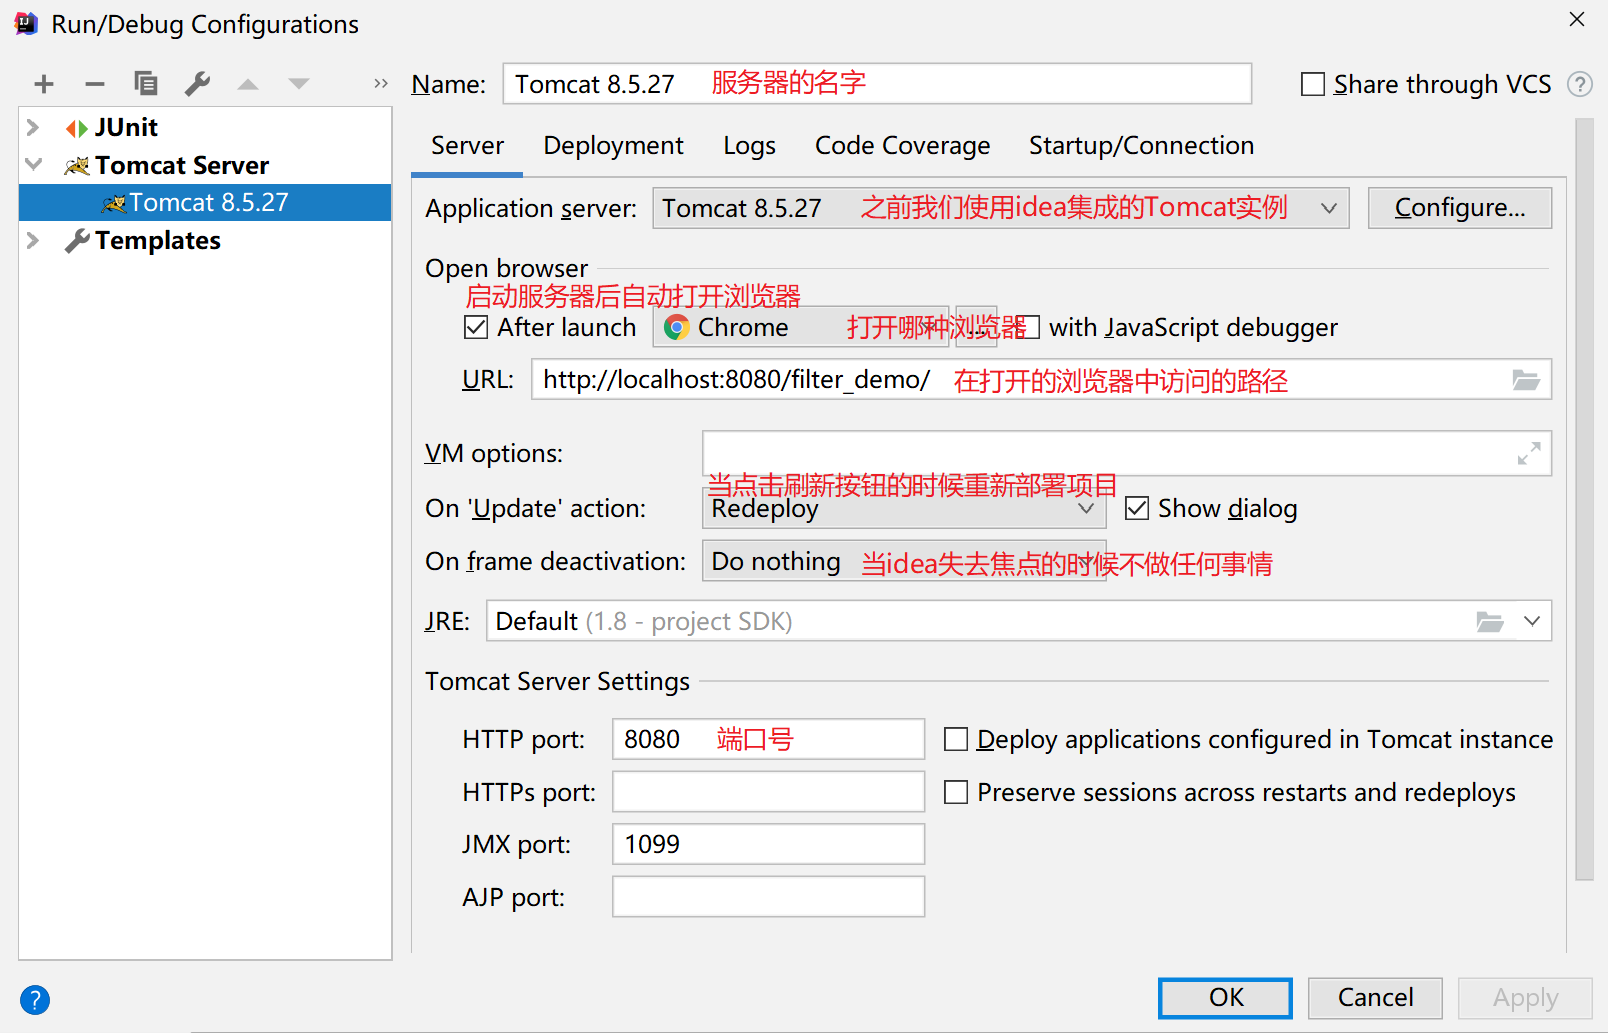This screenshot has width=1608, height=1033.
Task: Confirm with the OK button
Action: tap(1226, 998)
